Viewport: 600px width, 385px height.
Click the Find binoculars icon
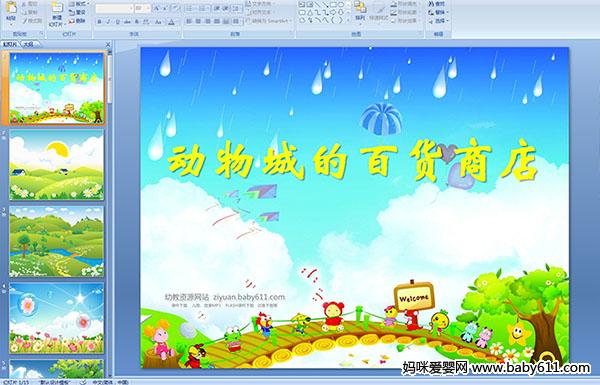coord(432,4)
